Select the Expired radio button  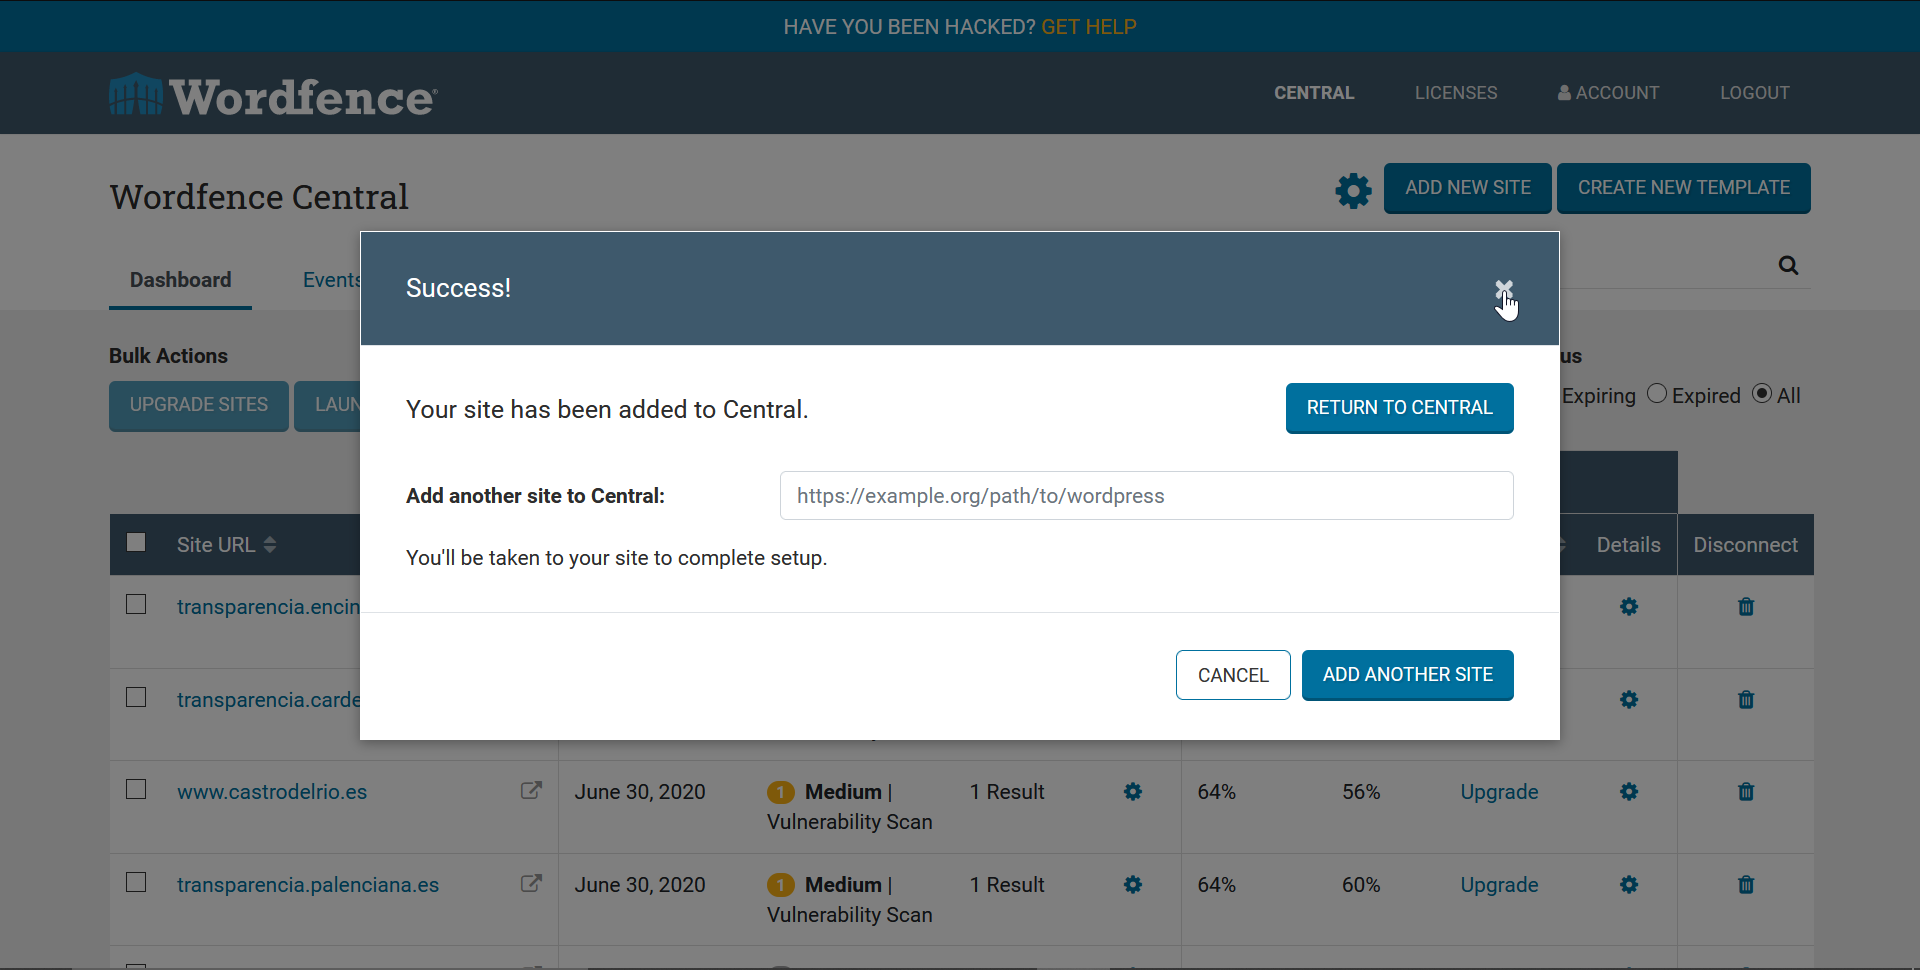(x=1657, y=394)
